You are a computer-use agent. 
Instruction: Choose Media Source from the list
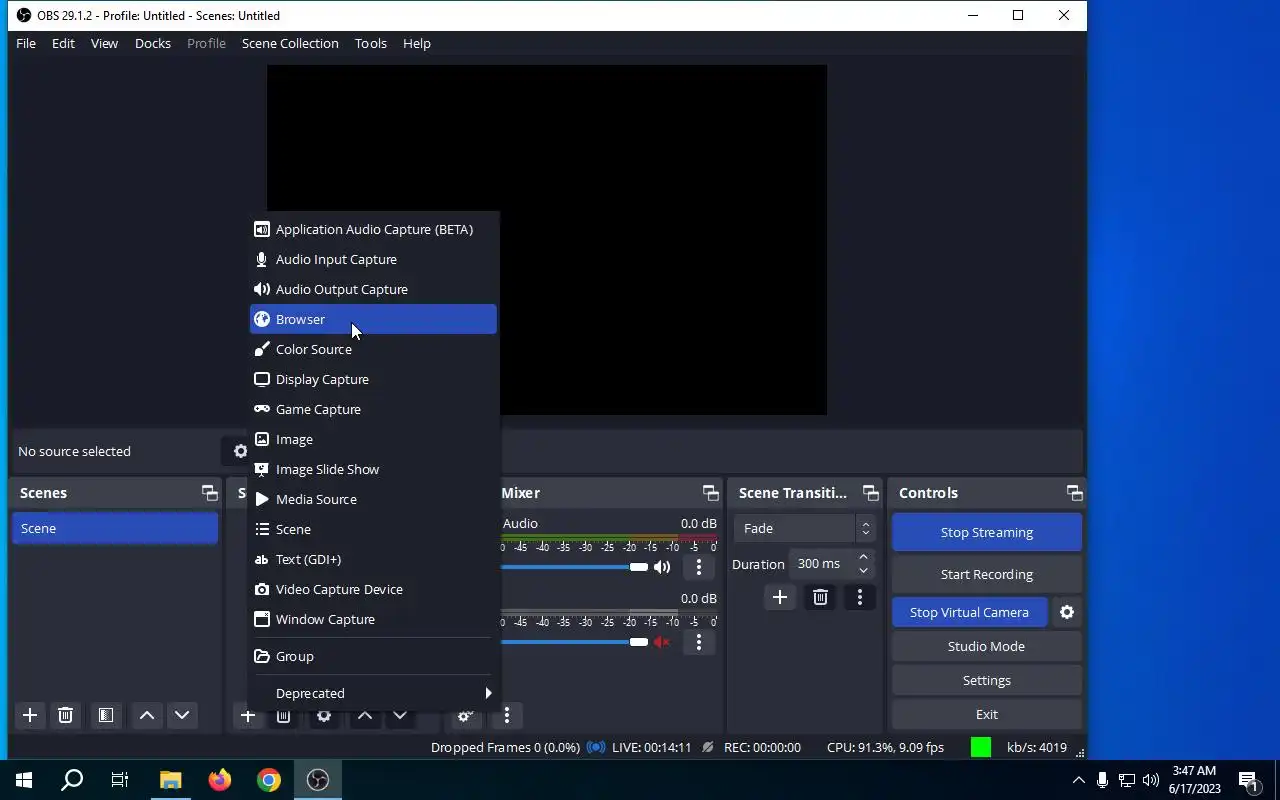373,499
